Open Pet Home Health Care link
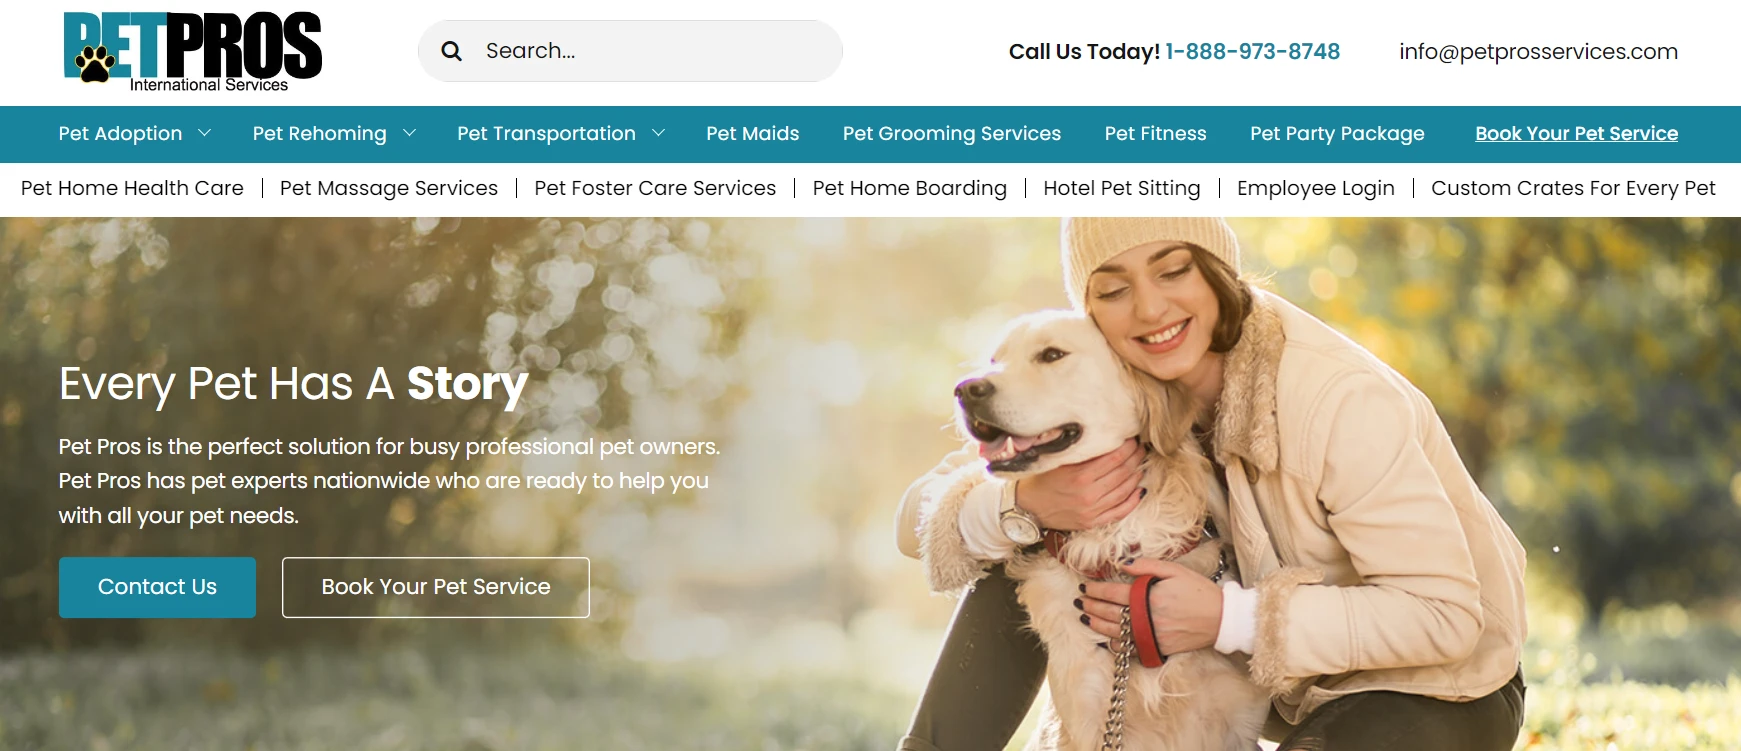Viewport: 1741px width, 751px height. (132, 188)
